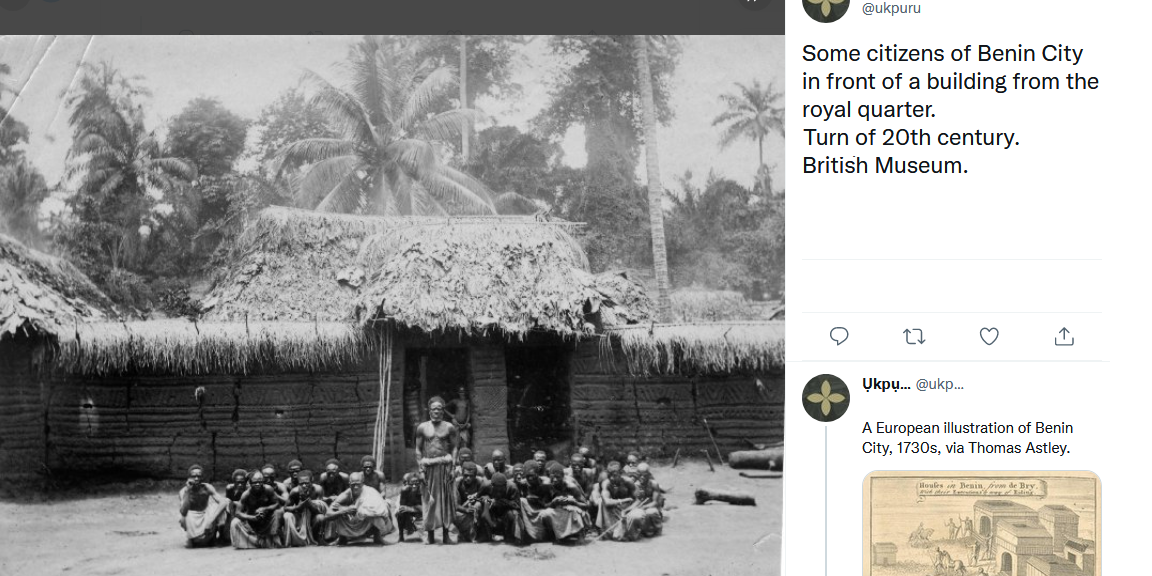Close the photo viewer using top-left button
Viewport: 1152px width, 576px height.
pos(14,4)
